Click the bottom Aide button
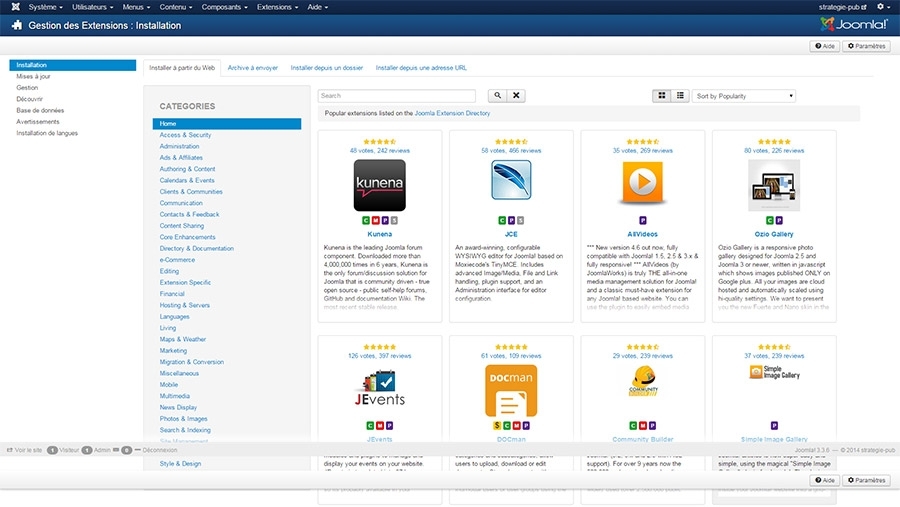Viewport: 900px width, 507px height. 825,480
